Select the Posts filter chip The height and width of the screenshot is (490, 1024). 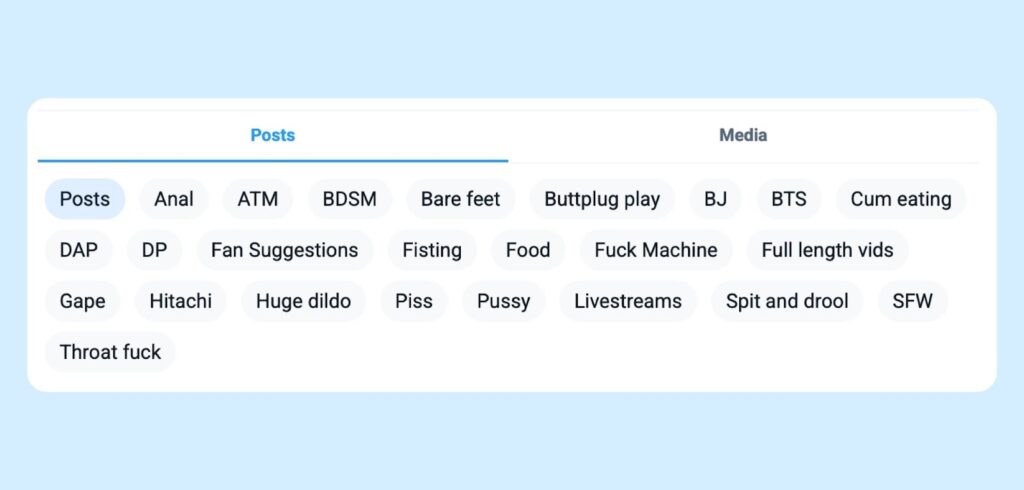pyautogui.click(x=85, y=199)
